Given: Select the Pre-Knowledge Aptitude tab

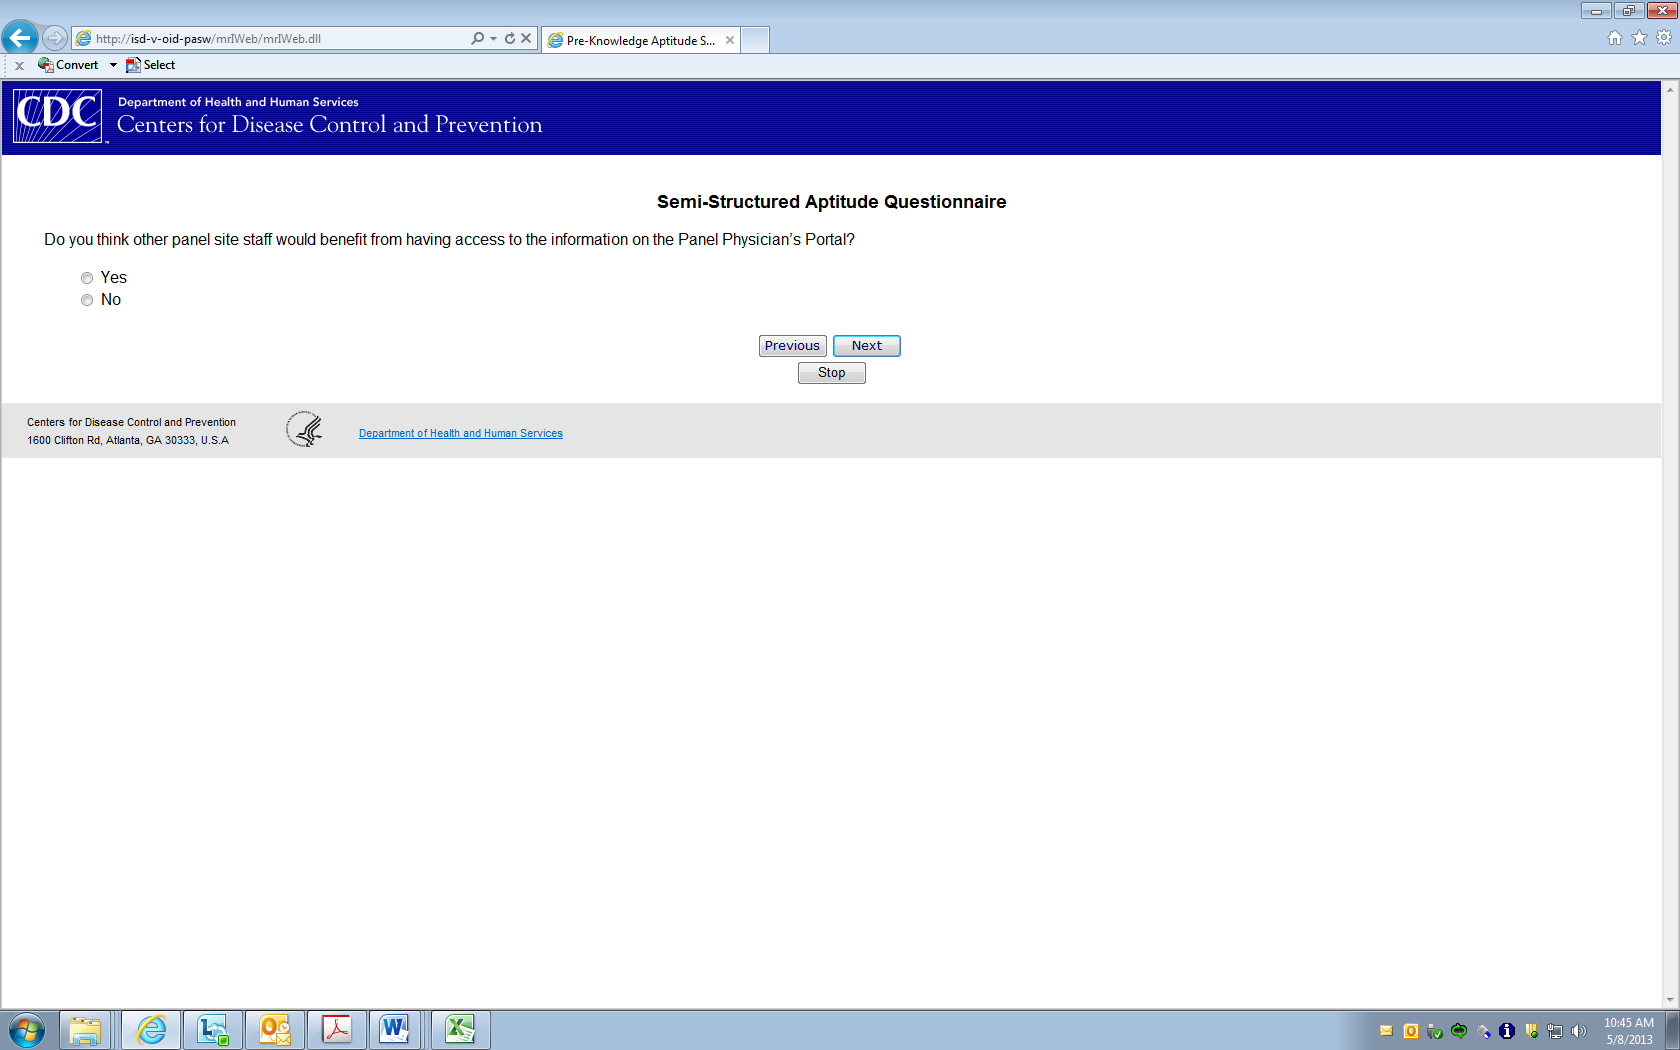Looking at the screenshot, I should 640,40.
